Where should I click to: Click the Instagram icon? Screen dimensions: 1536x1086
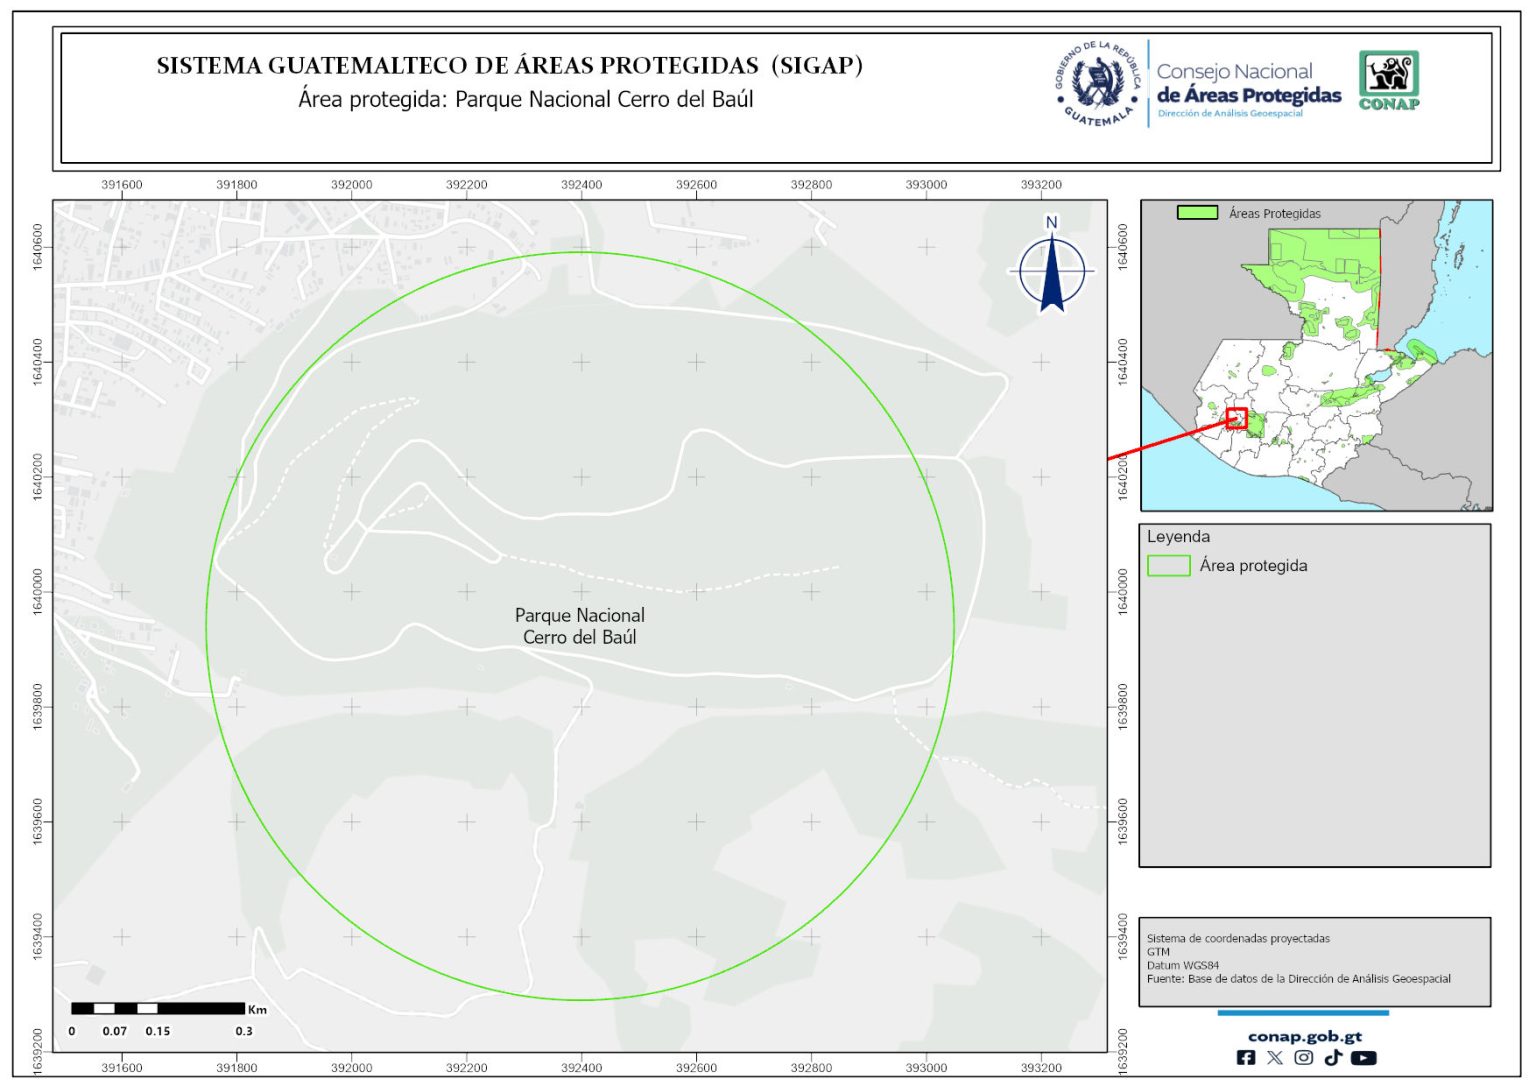pos(1303,1057)
